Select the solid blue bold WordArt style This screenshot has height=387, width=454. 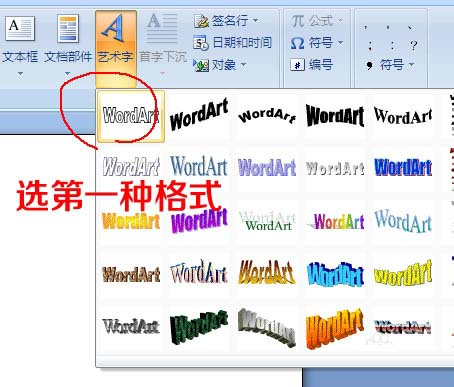[x=403, y=167]
